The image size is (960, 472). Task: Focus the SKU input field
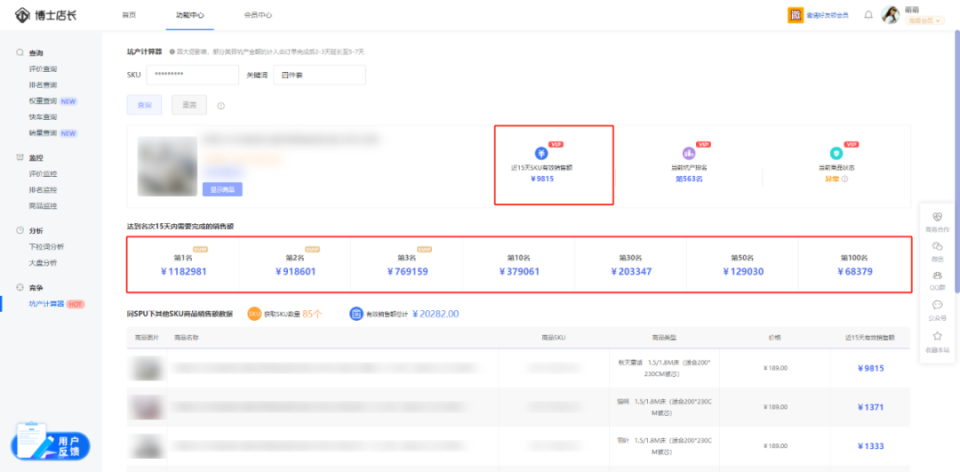click(192, 75)
